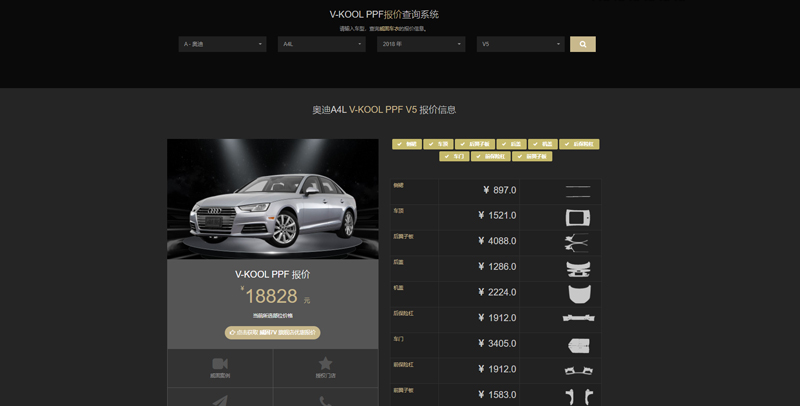Open the V5 film series dropdown

(520, 44)
